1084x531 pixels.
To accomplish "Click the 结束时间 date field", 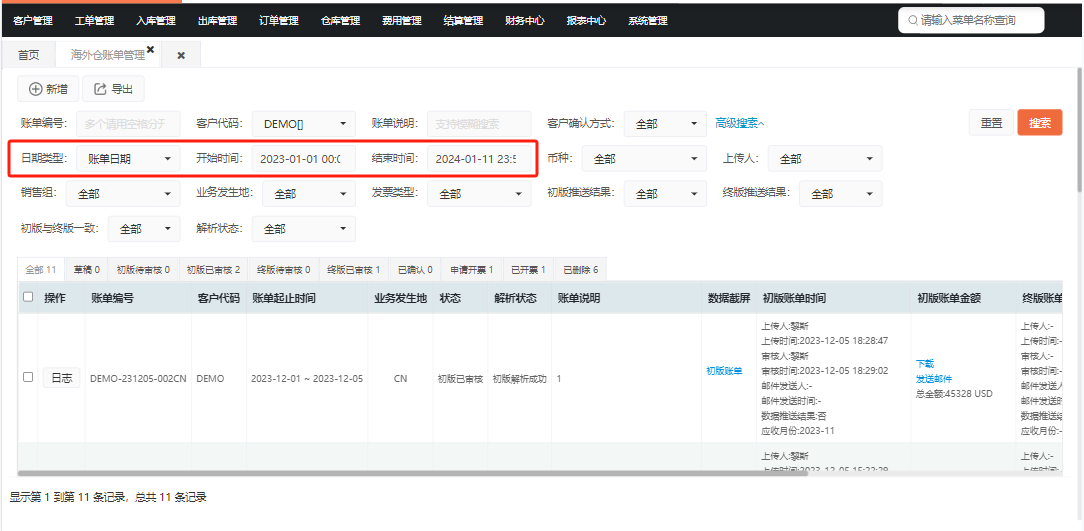I will (479, 159).
